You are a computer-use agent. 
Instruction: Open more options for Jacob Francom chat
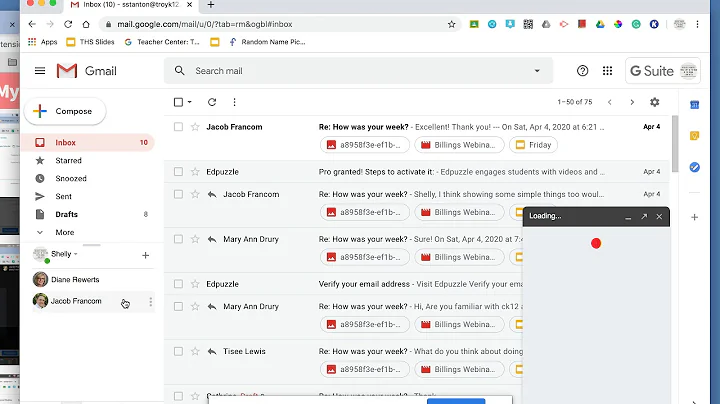point(150,301)
